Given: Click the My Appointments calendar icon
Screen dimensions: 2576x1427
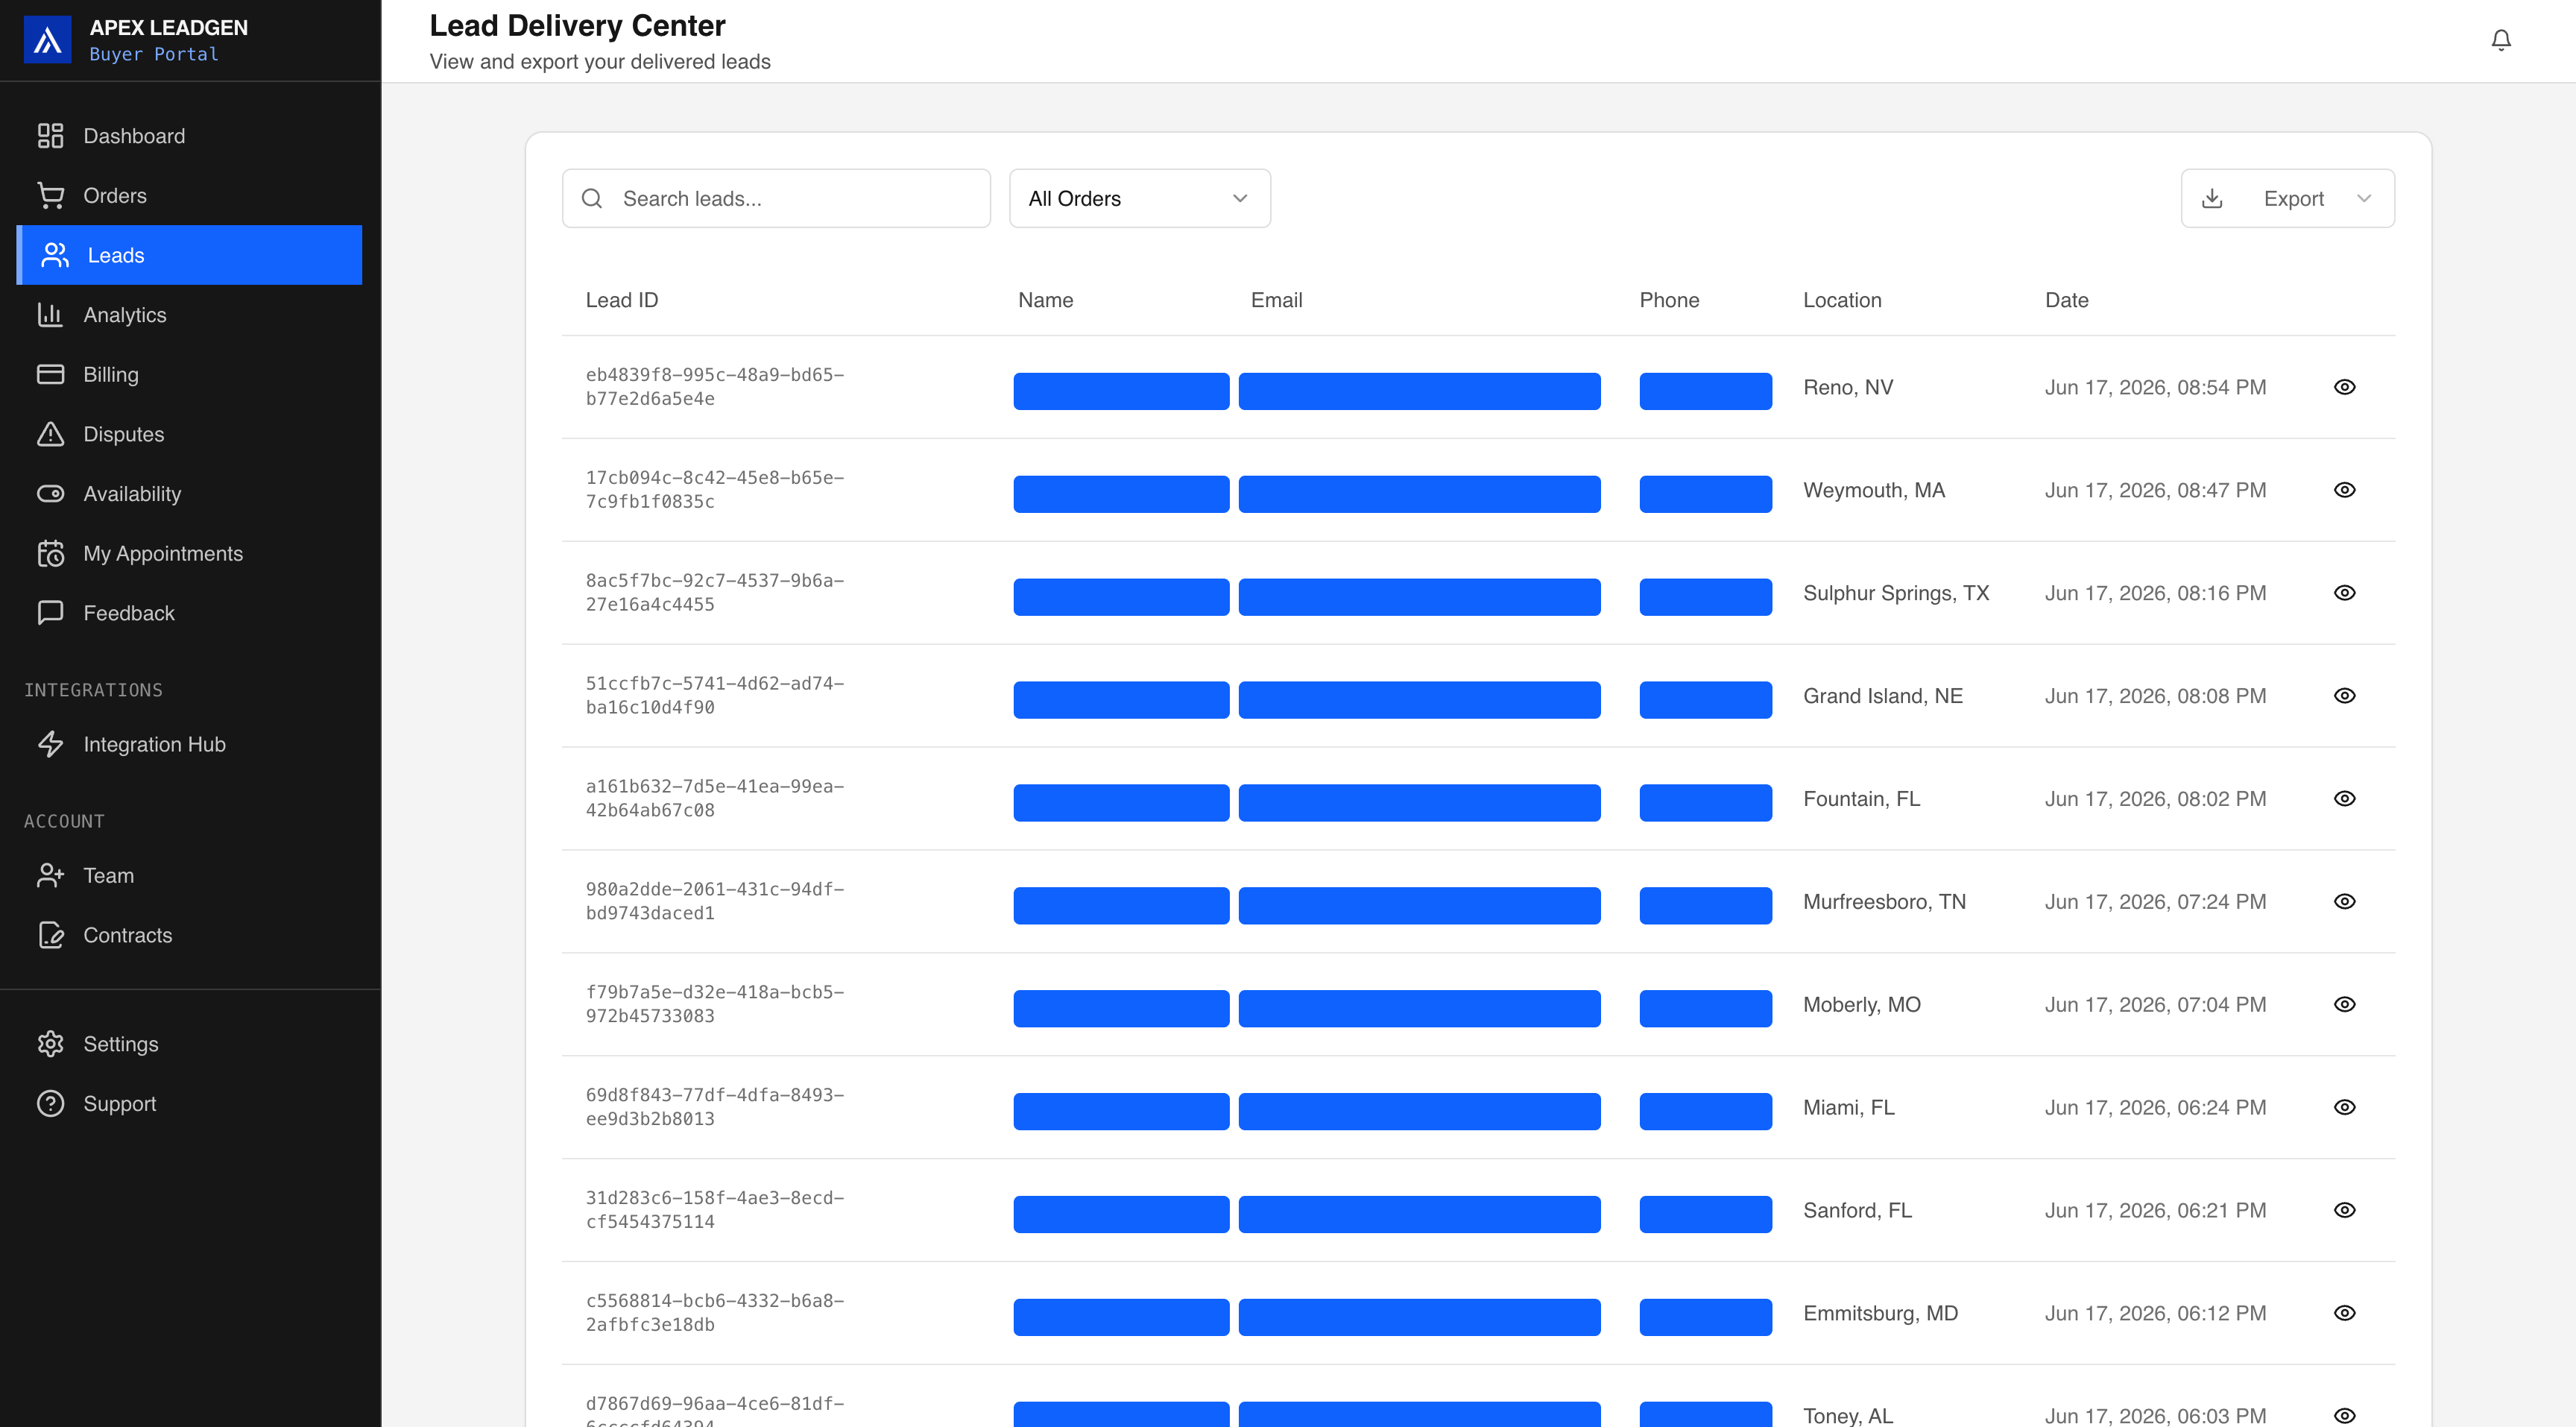Looking at the screenshot, I should [50, 553].
